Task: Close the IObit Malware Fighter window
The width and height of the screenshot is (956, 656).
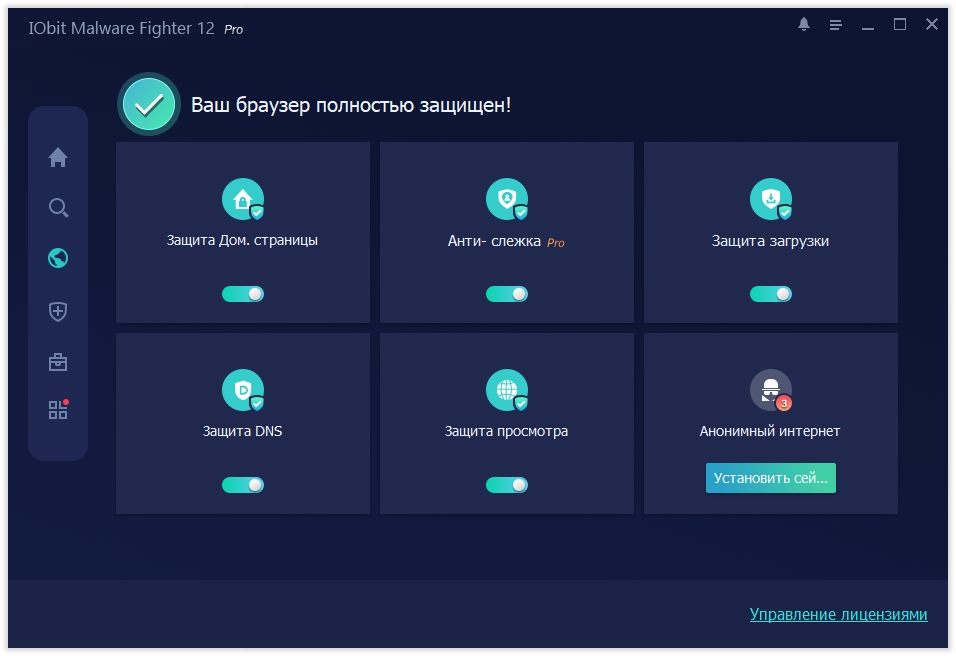Action: point(932,24)
